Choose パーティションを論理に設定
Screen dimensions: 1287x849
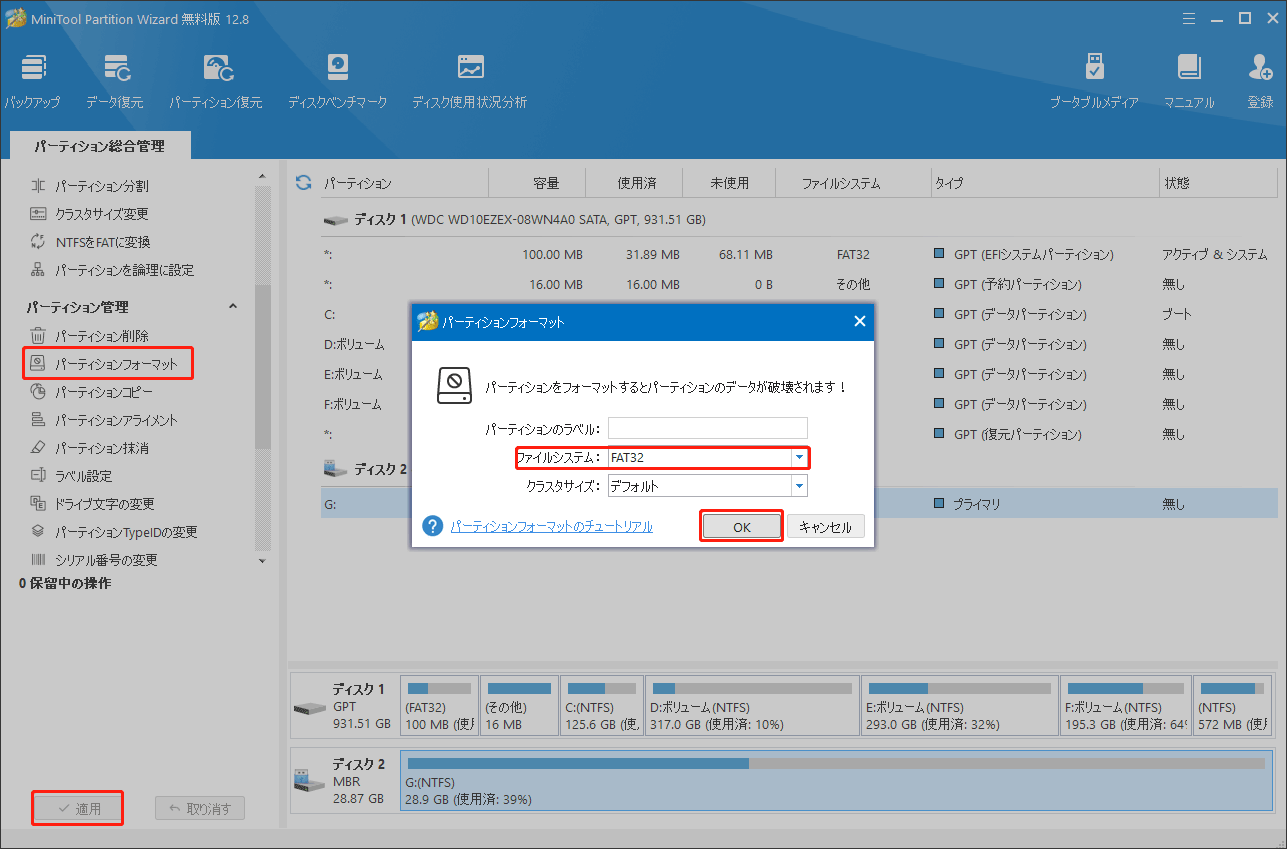pos(112,270)
